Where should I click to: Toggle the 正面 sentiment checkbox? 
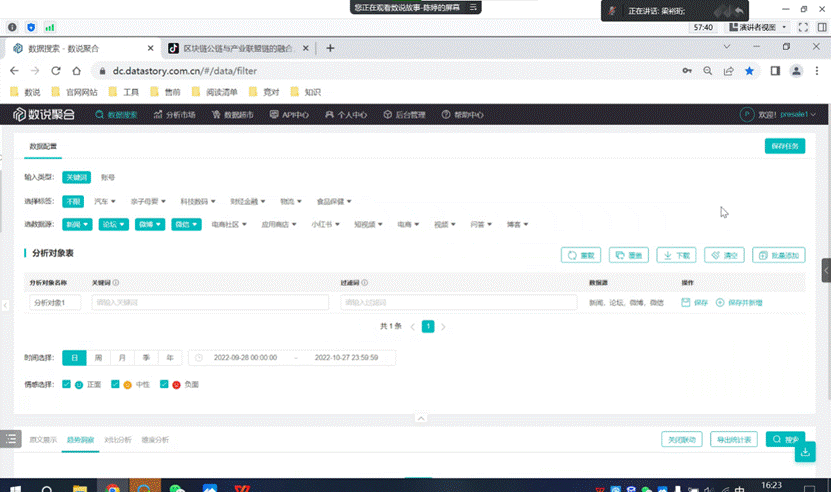click(x=67, y=384)
